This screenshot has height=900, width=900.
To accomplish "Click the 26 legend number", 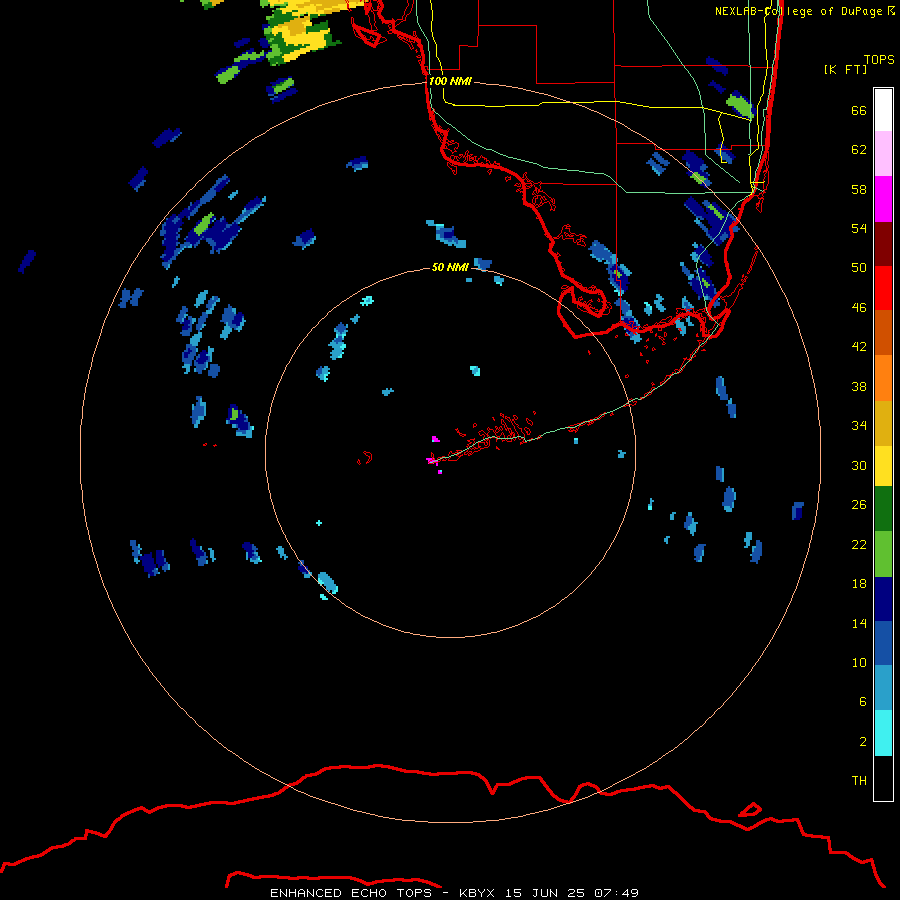I will click(859, 505).
